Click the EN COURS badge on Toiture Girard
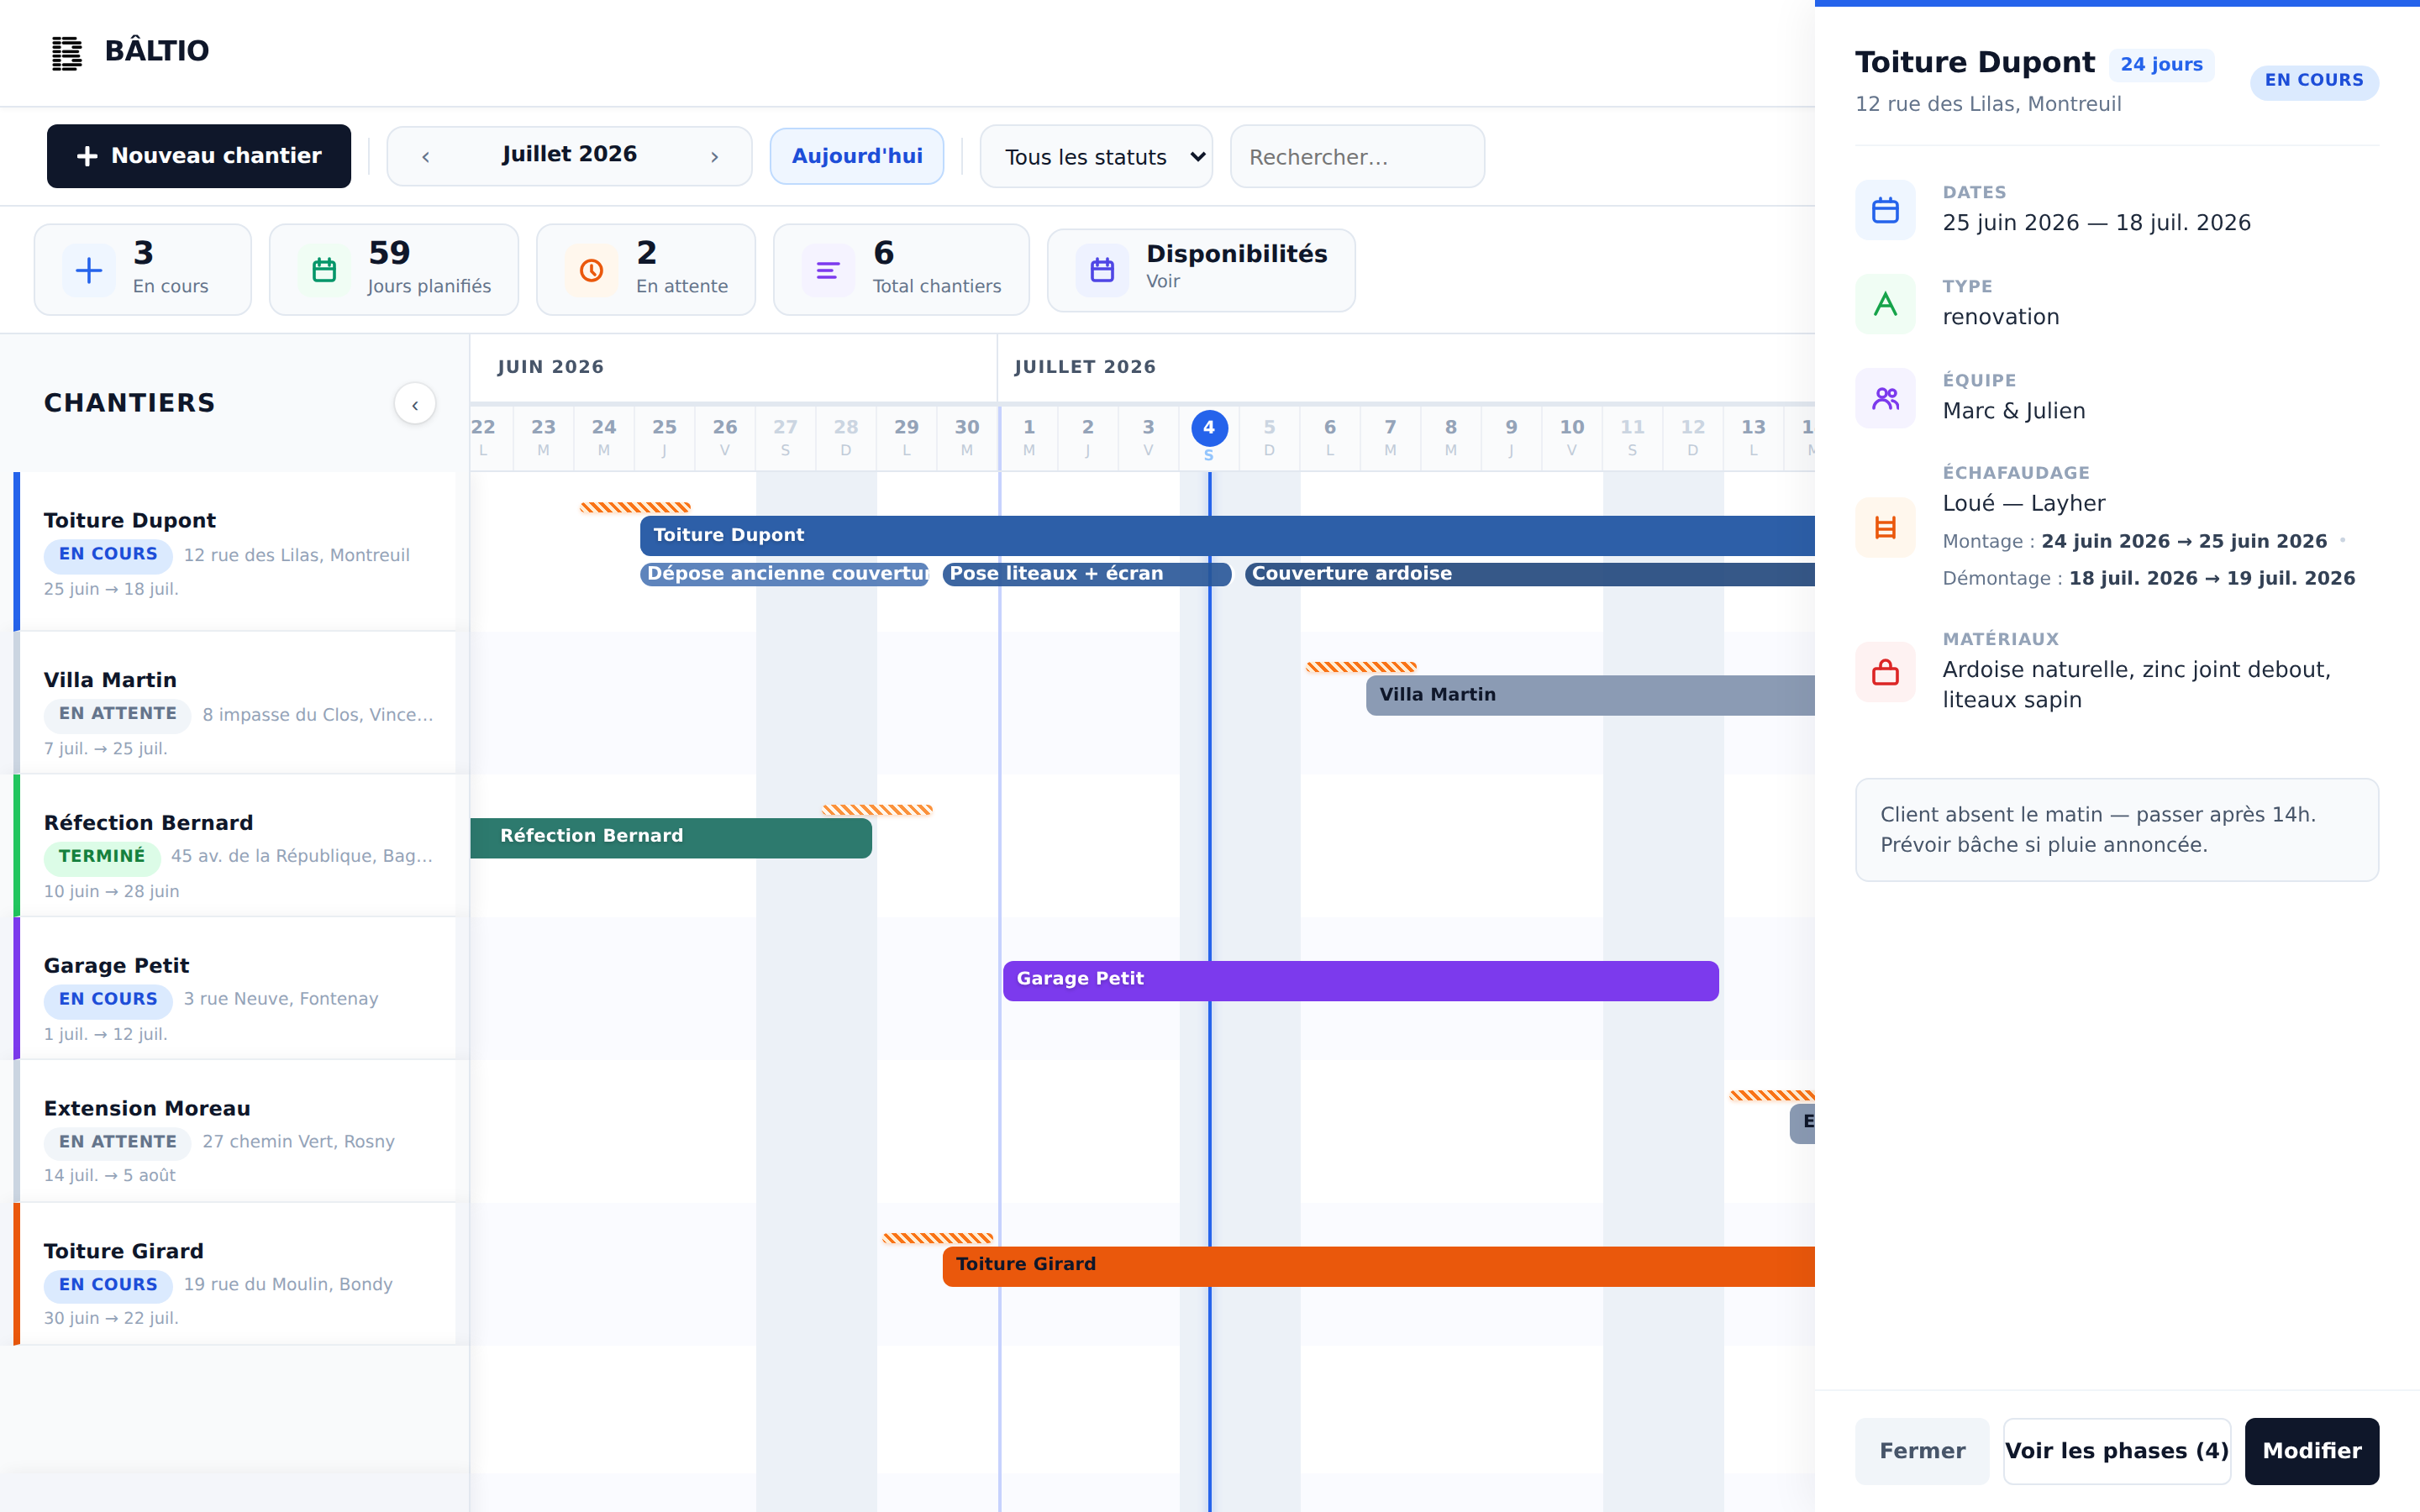The width and height of the screenshot is (2420, 1512). pyautogui.click(x=108, y=1285)
